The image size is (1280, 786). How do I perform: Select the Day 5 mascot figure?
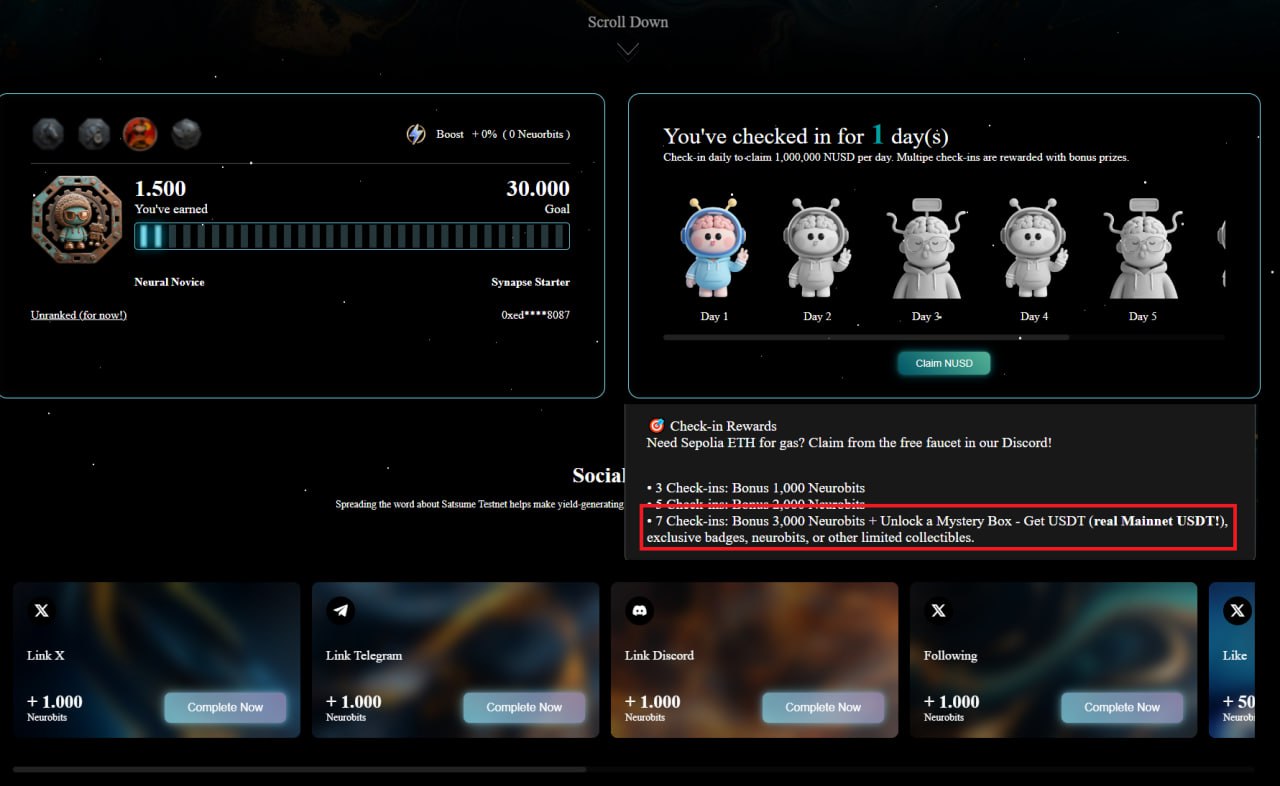[1142, 248]
